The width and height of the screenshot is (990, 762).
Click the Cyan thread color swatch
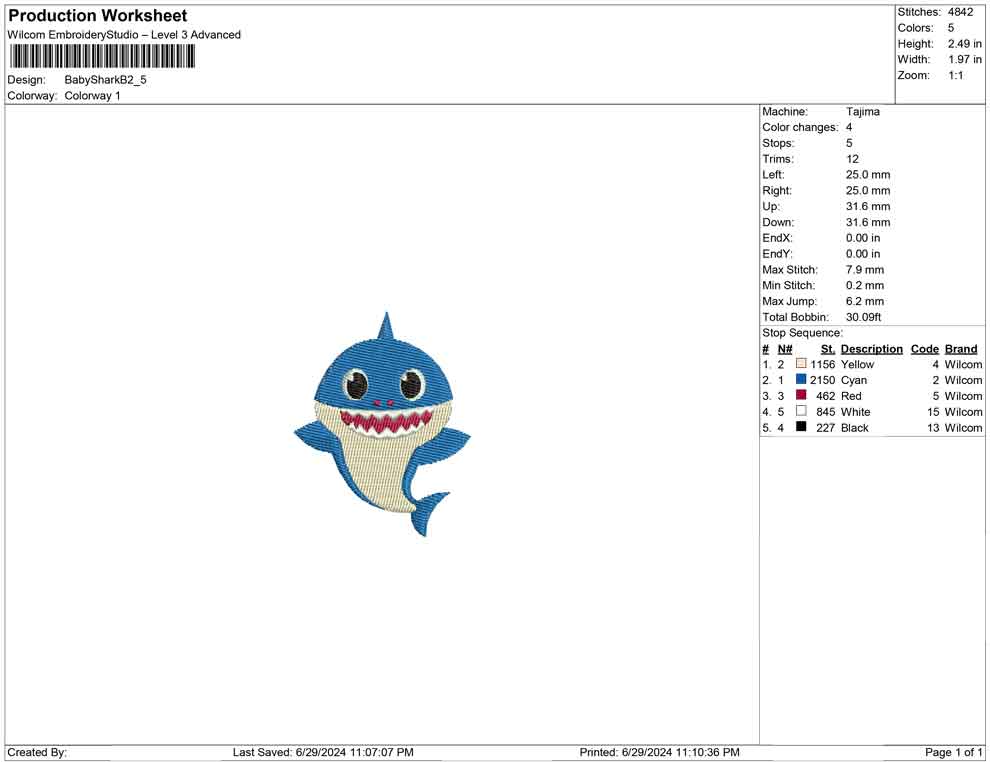click(x=801, y=379)
